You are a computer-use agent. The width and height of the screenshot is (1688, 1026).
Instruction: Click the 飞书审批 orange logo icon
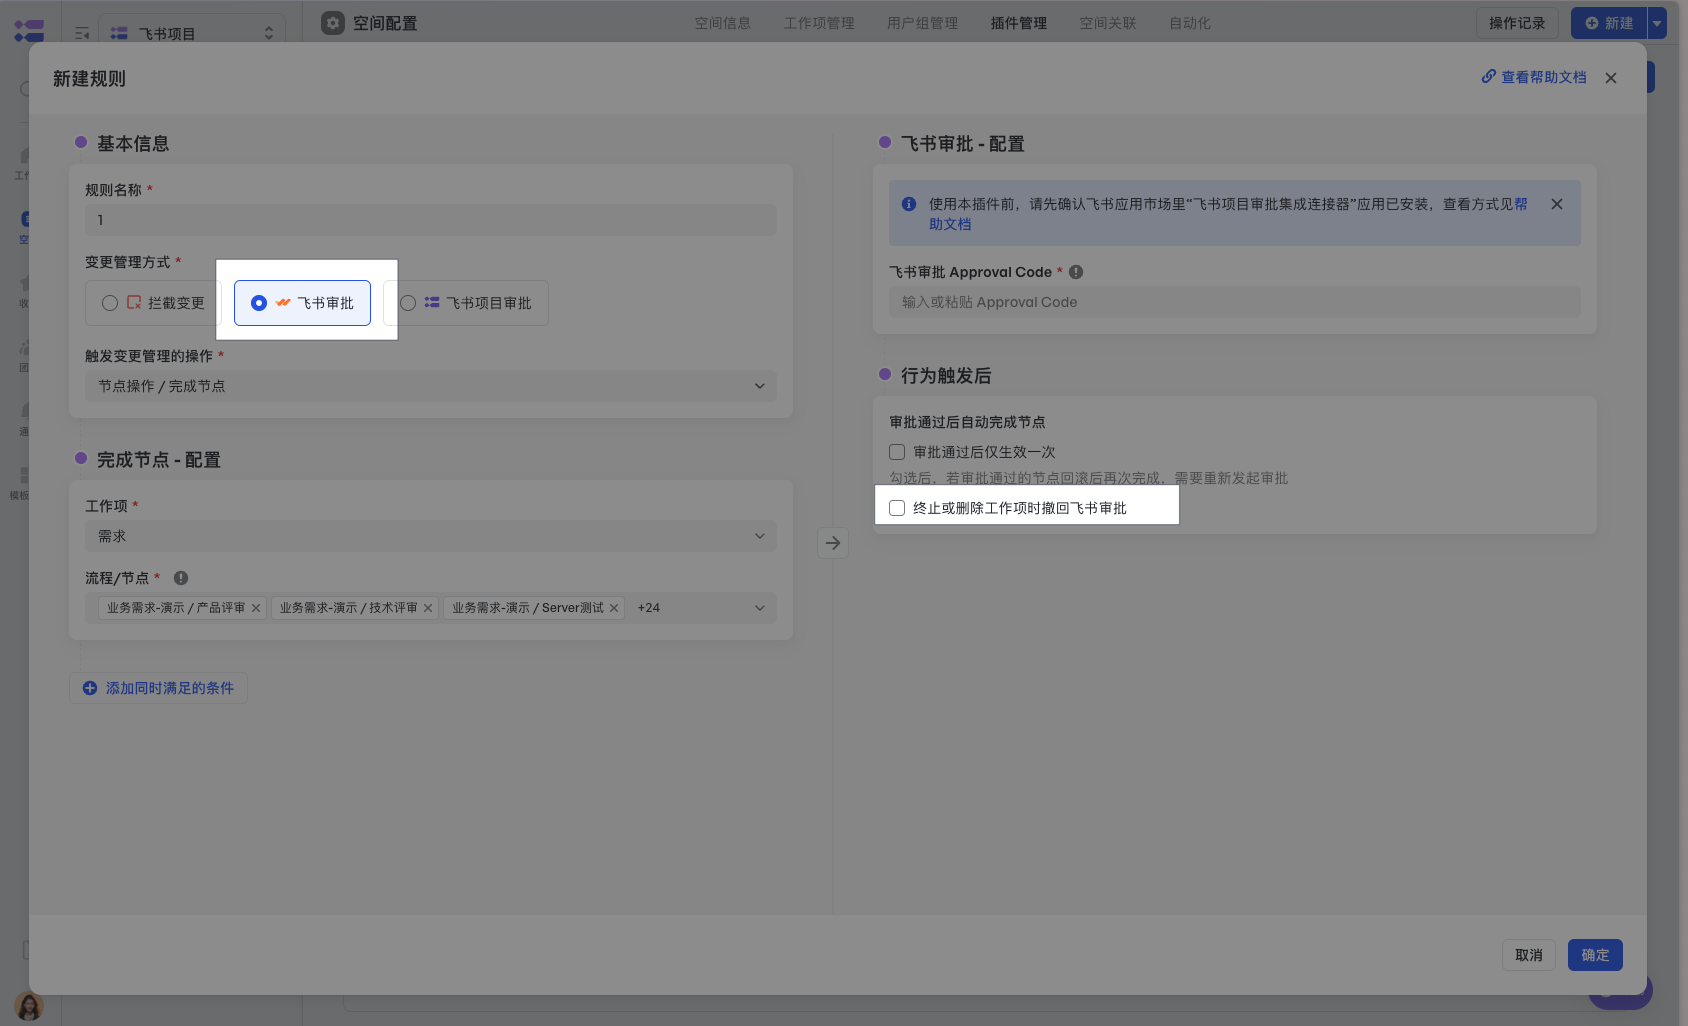(x=283, y=302)
